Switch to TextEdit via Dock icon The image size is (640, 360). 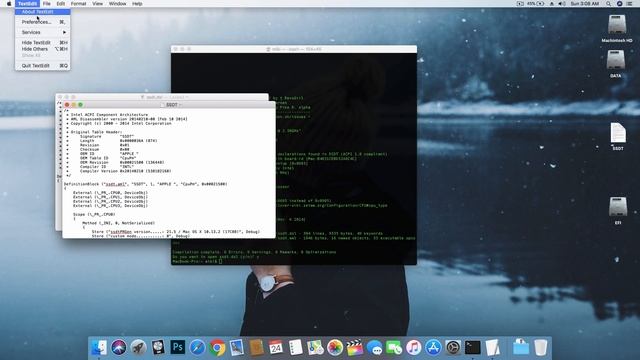[x=492, y=348]
